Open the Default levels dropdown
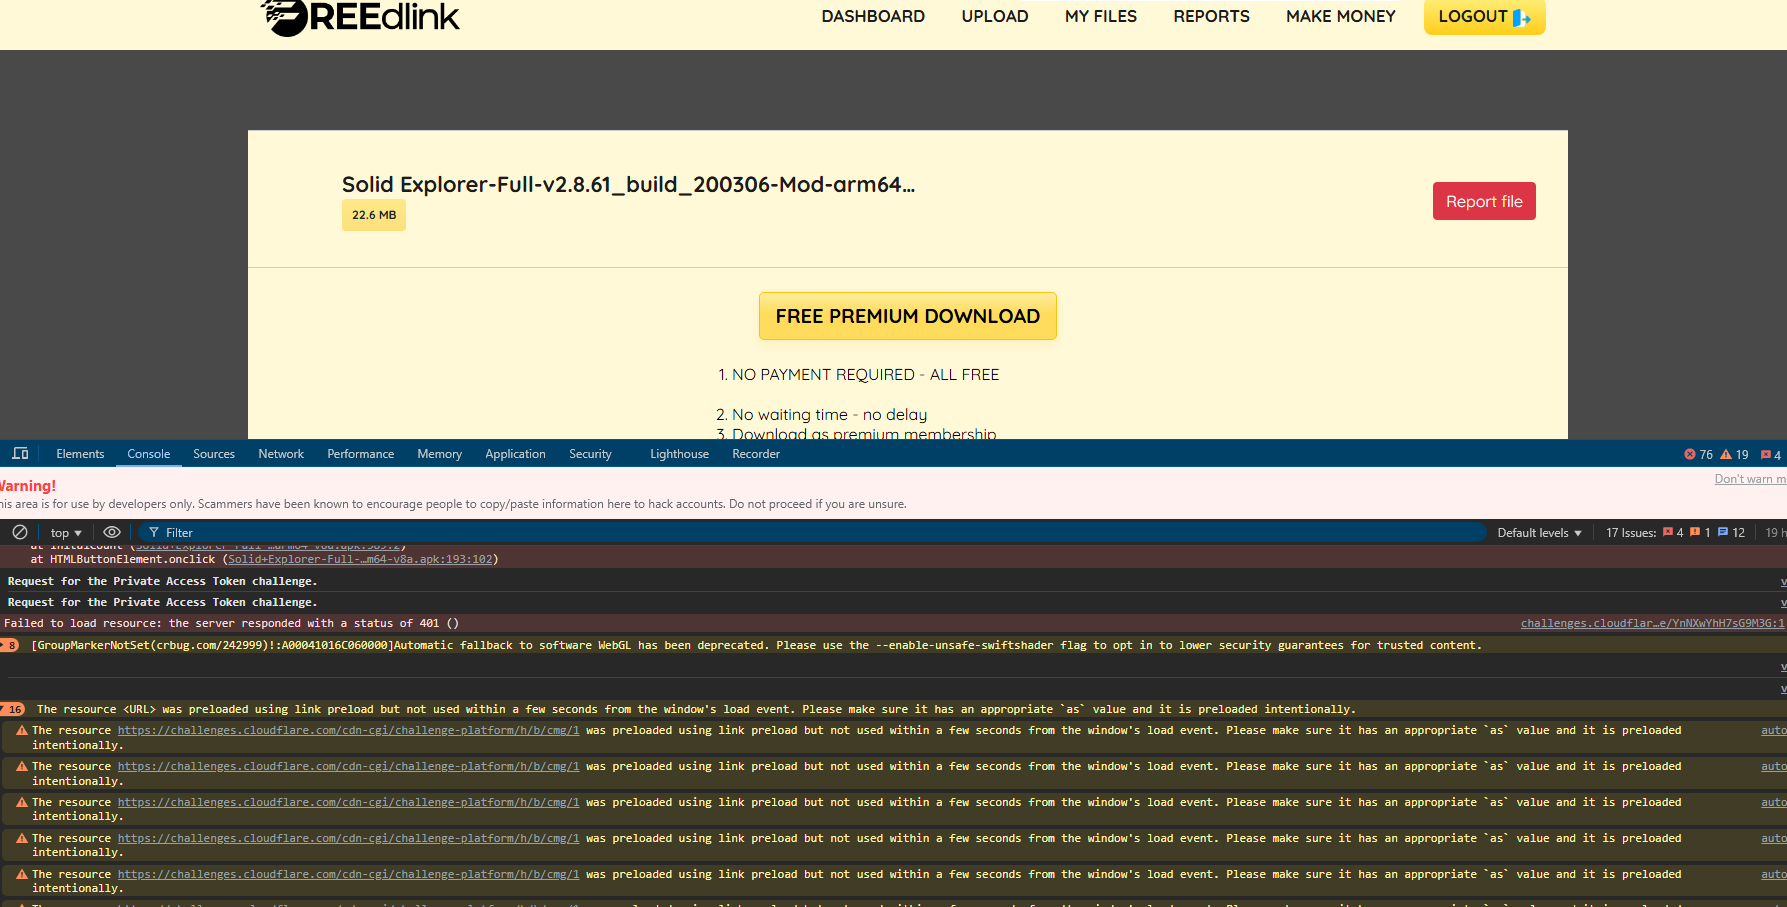The width and height of the screenshot is (1787, 907). coord(1539,533)
